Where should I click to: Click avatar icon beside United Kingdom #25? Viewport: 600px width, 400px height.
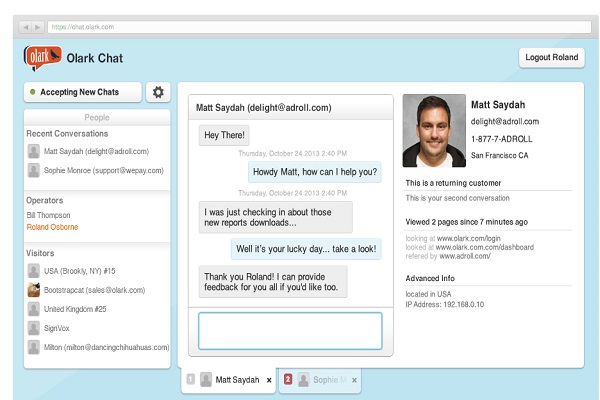(34, 309)
